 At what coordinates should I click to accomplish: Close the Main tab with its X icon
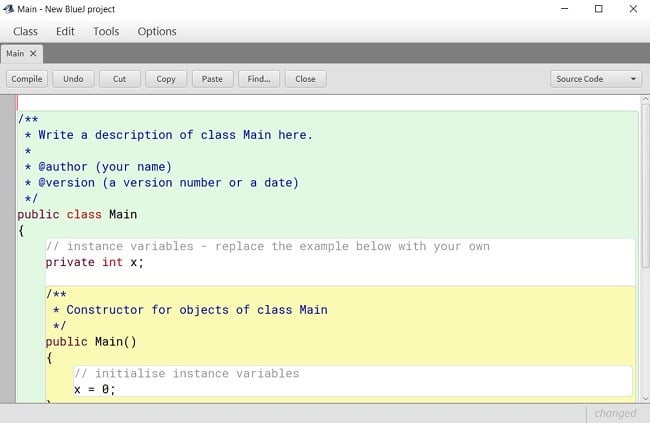tap(33, 53)
